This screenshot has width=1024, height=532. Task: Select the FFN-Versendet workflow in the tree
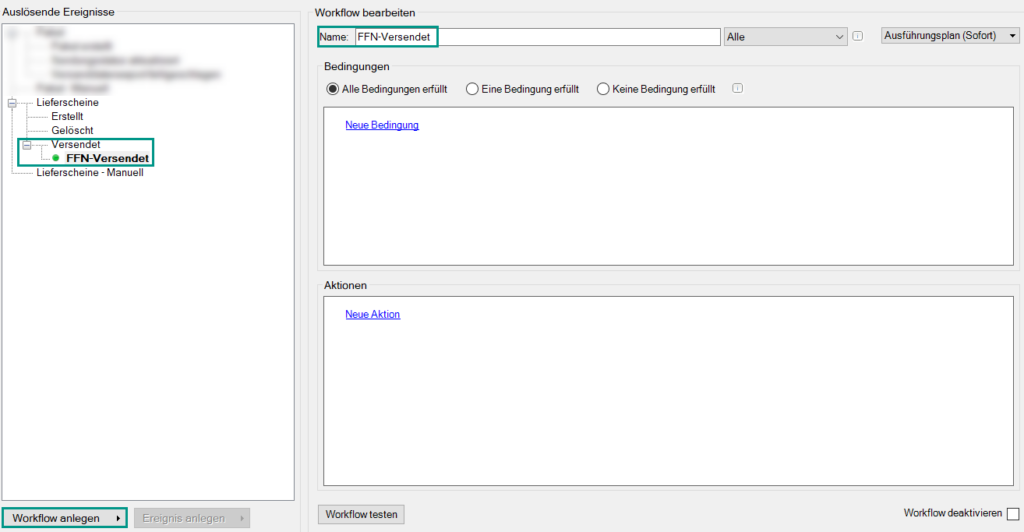[108, 158]
